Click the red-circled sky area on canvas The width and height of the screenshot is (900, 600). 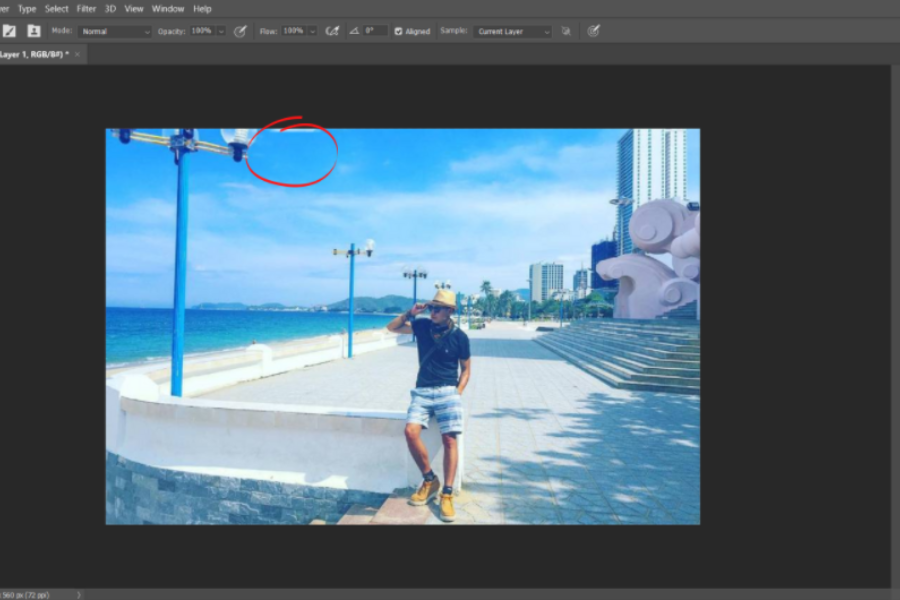(291, 153)
